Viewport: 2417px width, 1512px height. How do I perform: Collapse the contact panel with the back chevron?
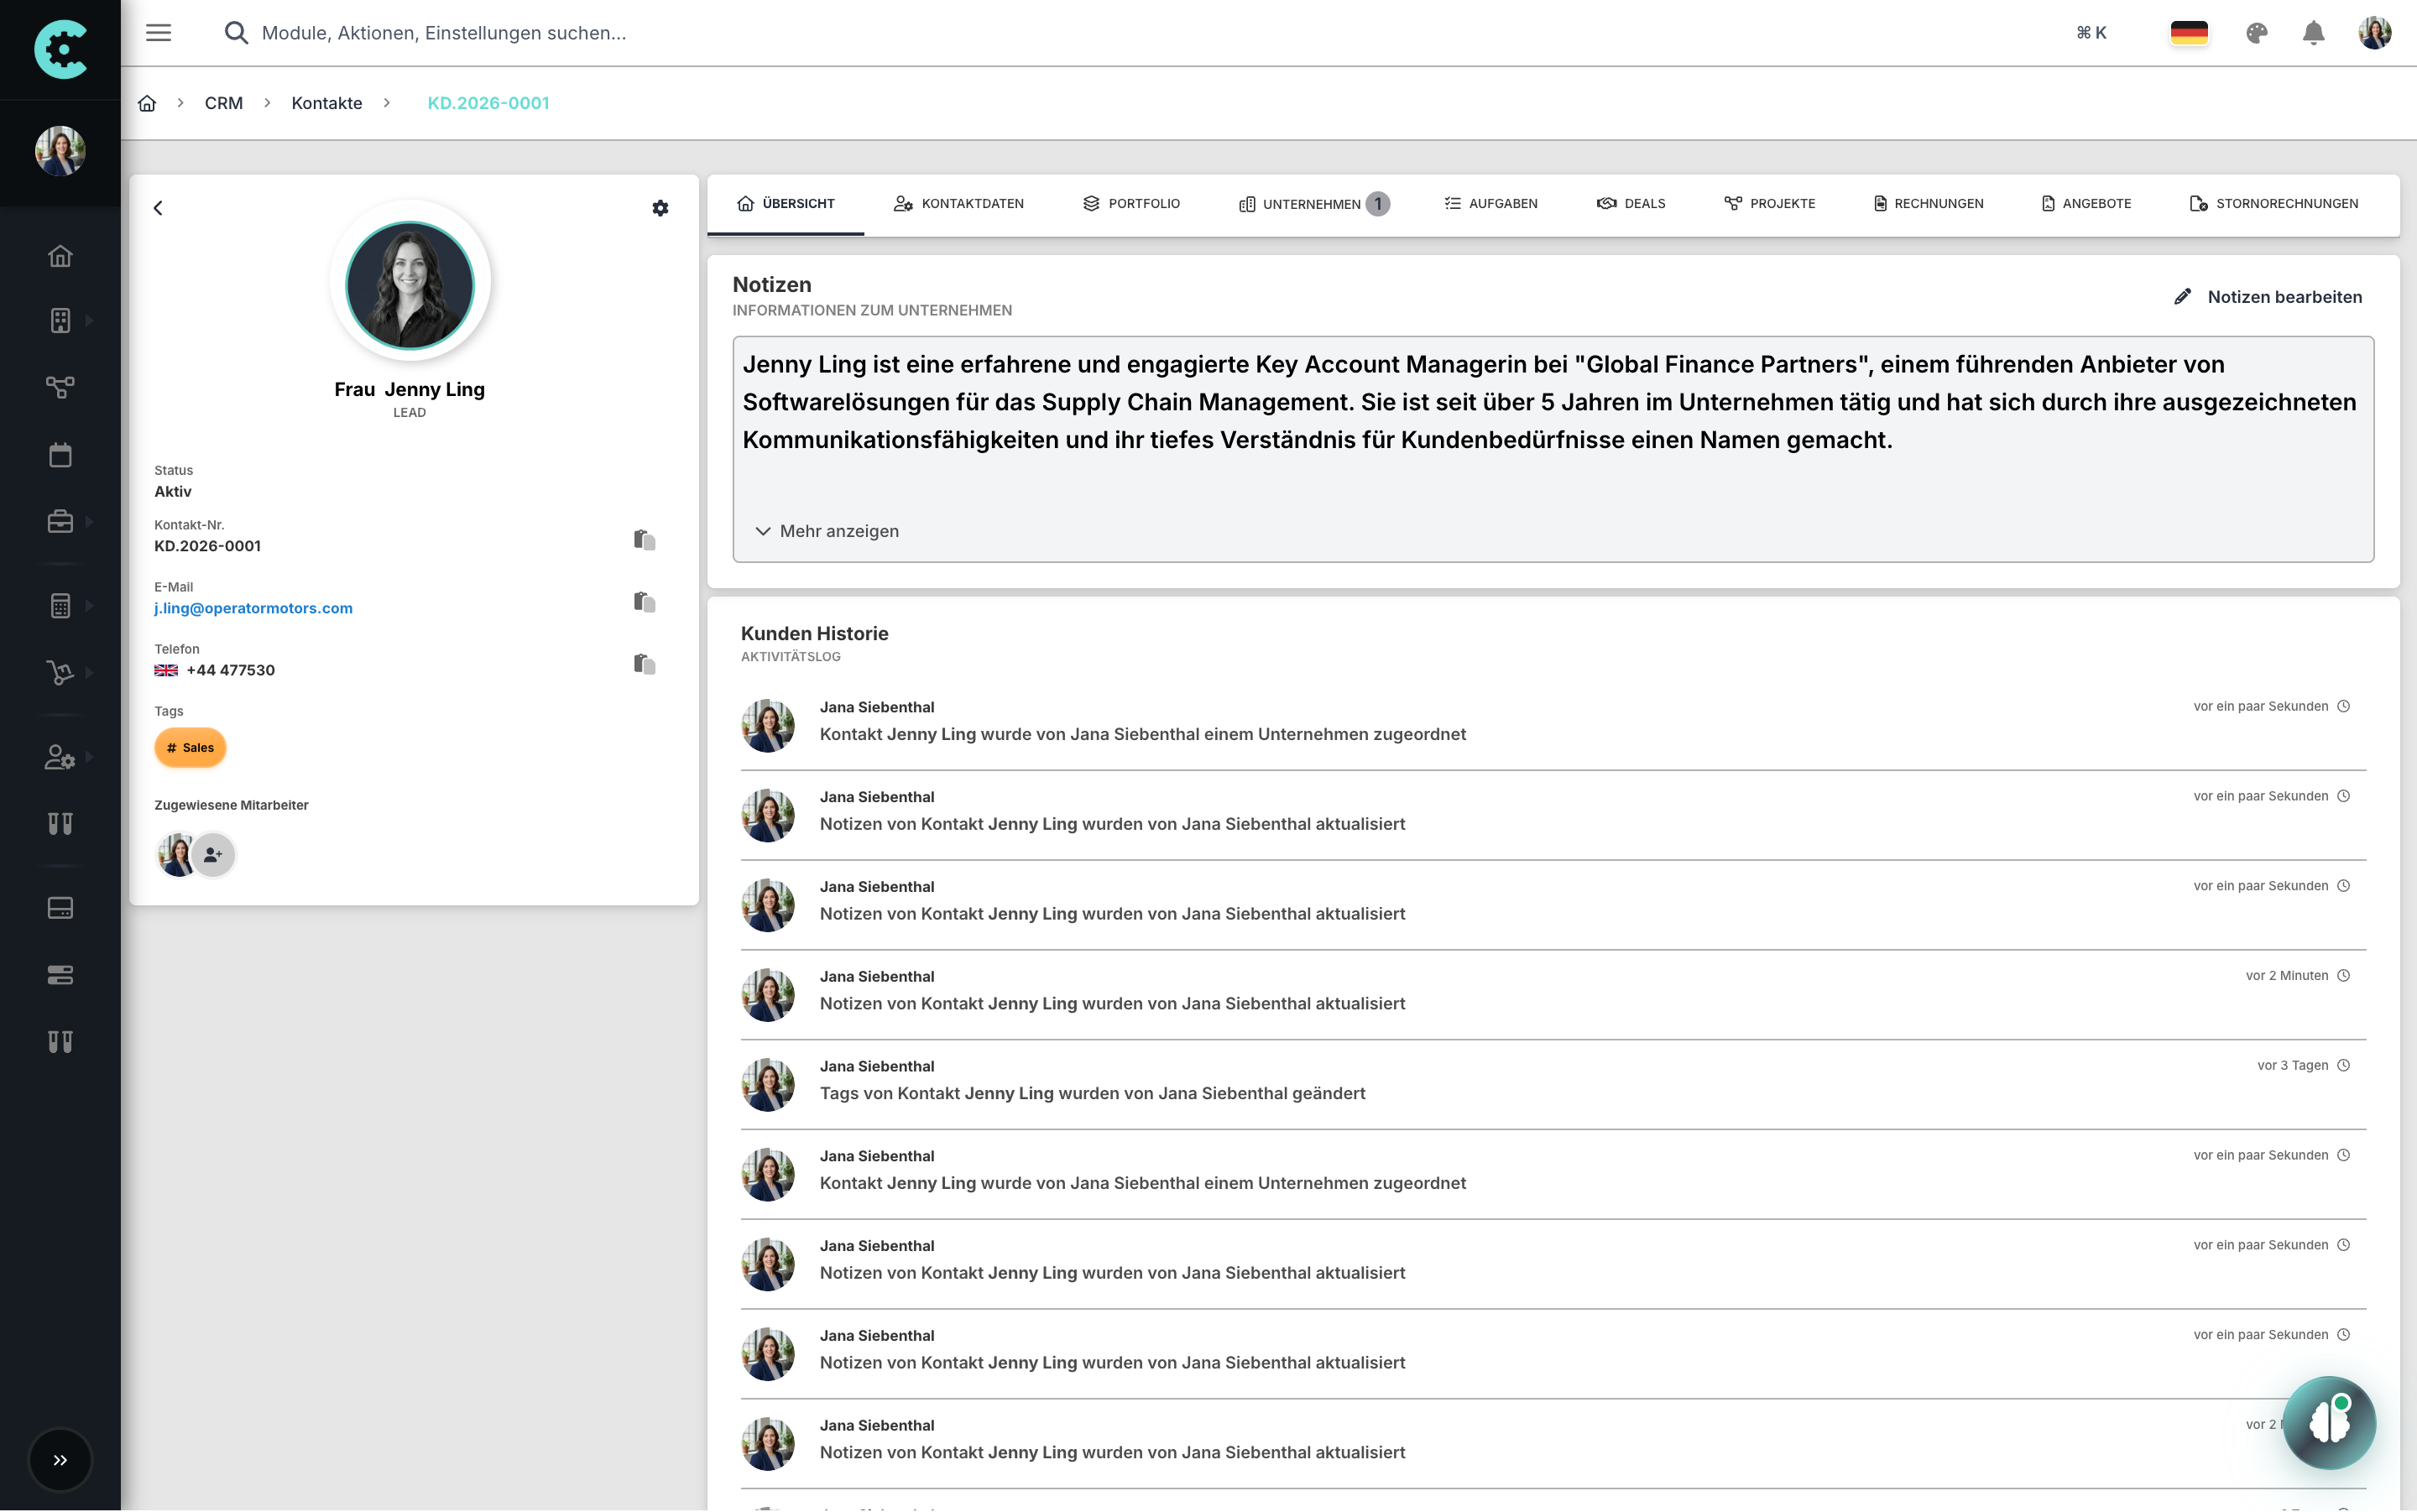(159, 208)
